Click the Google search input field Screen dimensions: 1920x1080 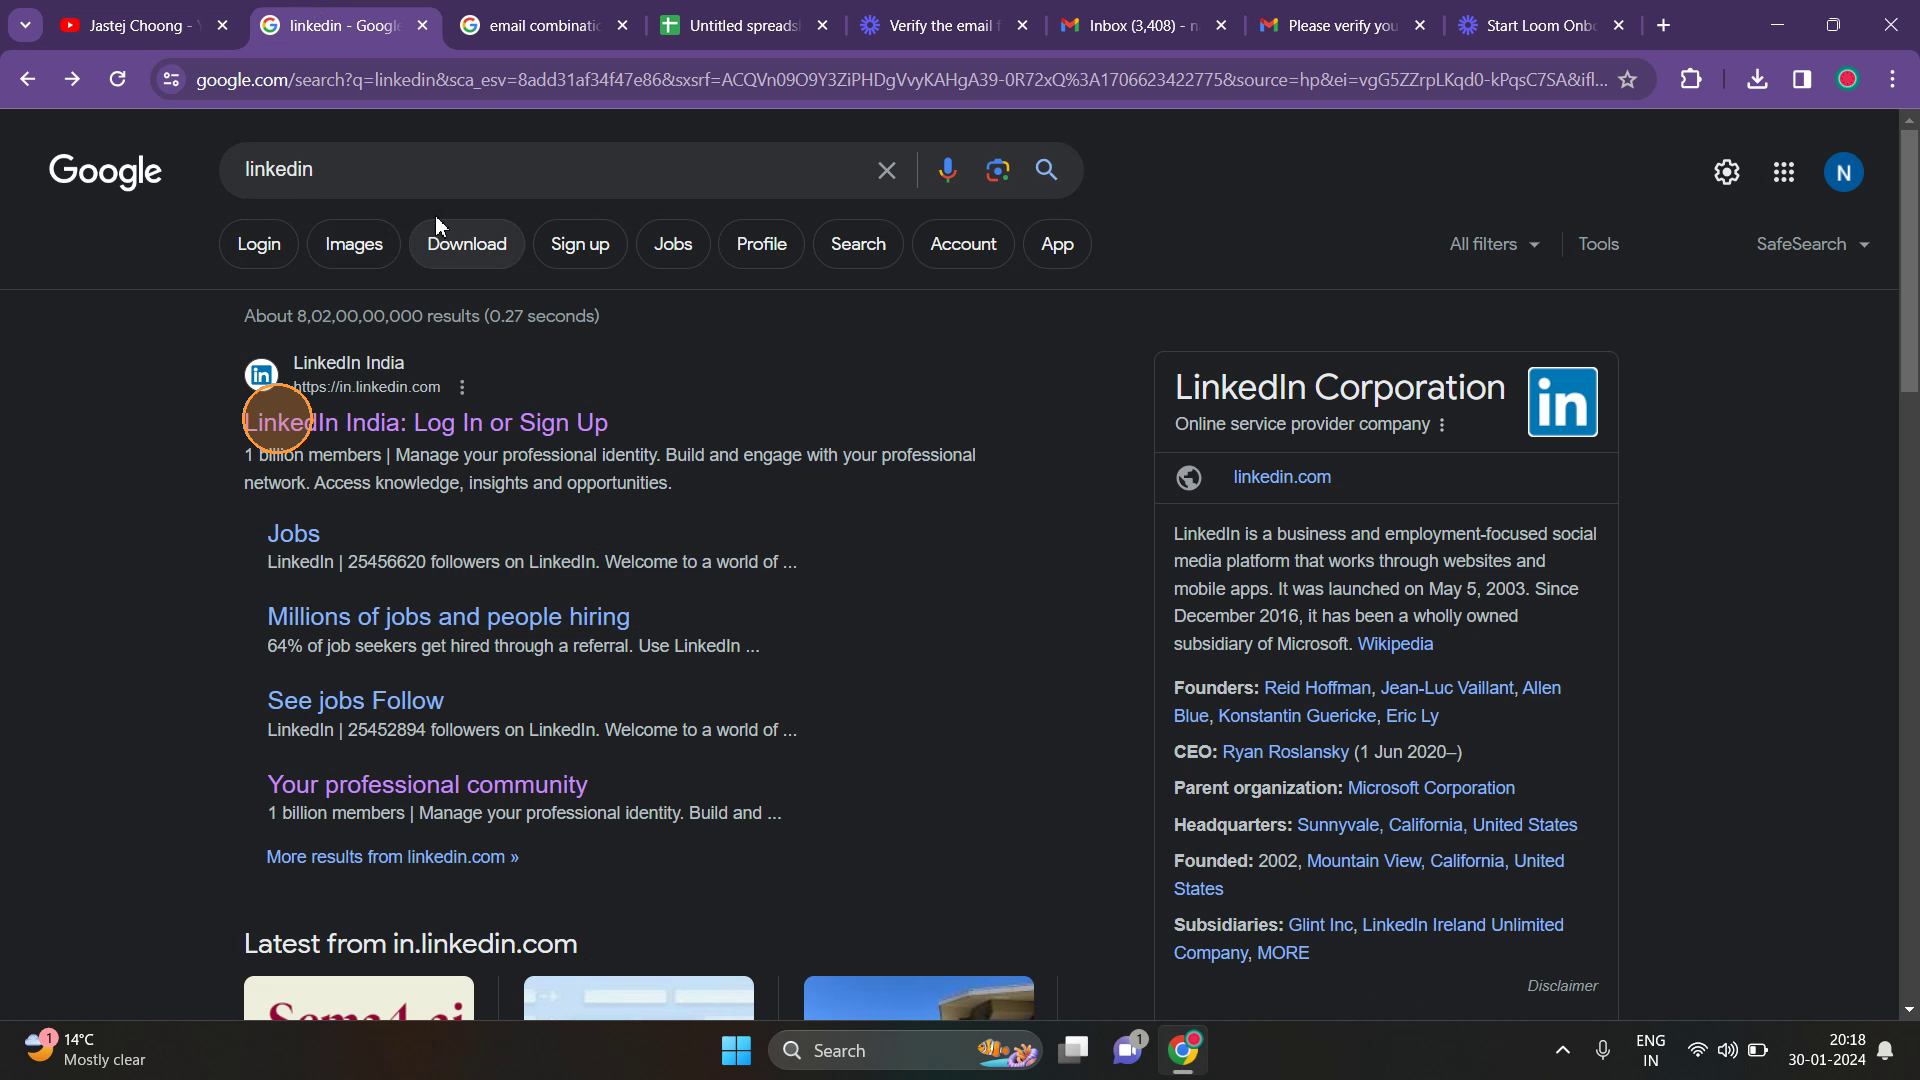[550, 170]
